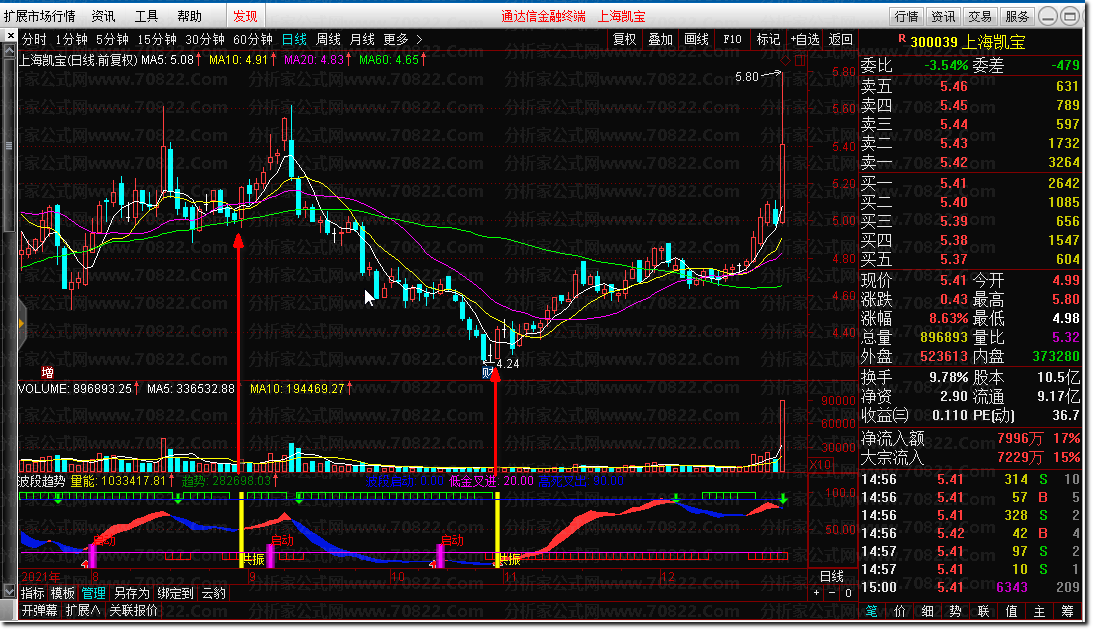Click the 另存为 save-as button
This screenshot has height=630, width=1094.
coord(131,593)
